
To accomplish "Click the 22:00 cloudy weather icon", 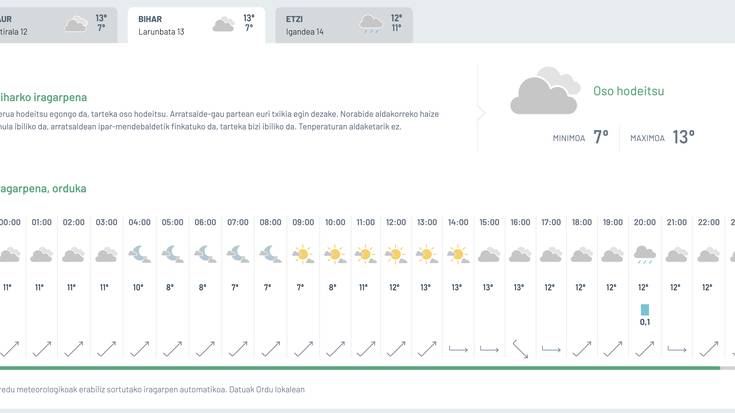I will (x=708, y=255).
